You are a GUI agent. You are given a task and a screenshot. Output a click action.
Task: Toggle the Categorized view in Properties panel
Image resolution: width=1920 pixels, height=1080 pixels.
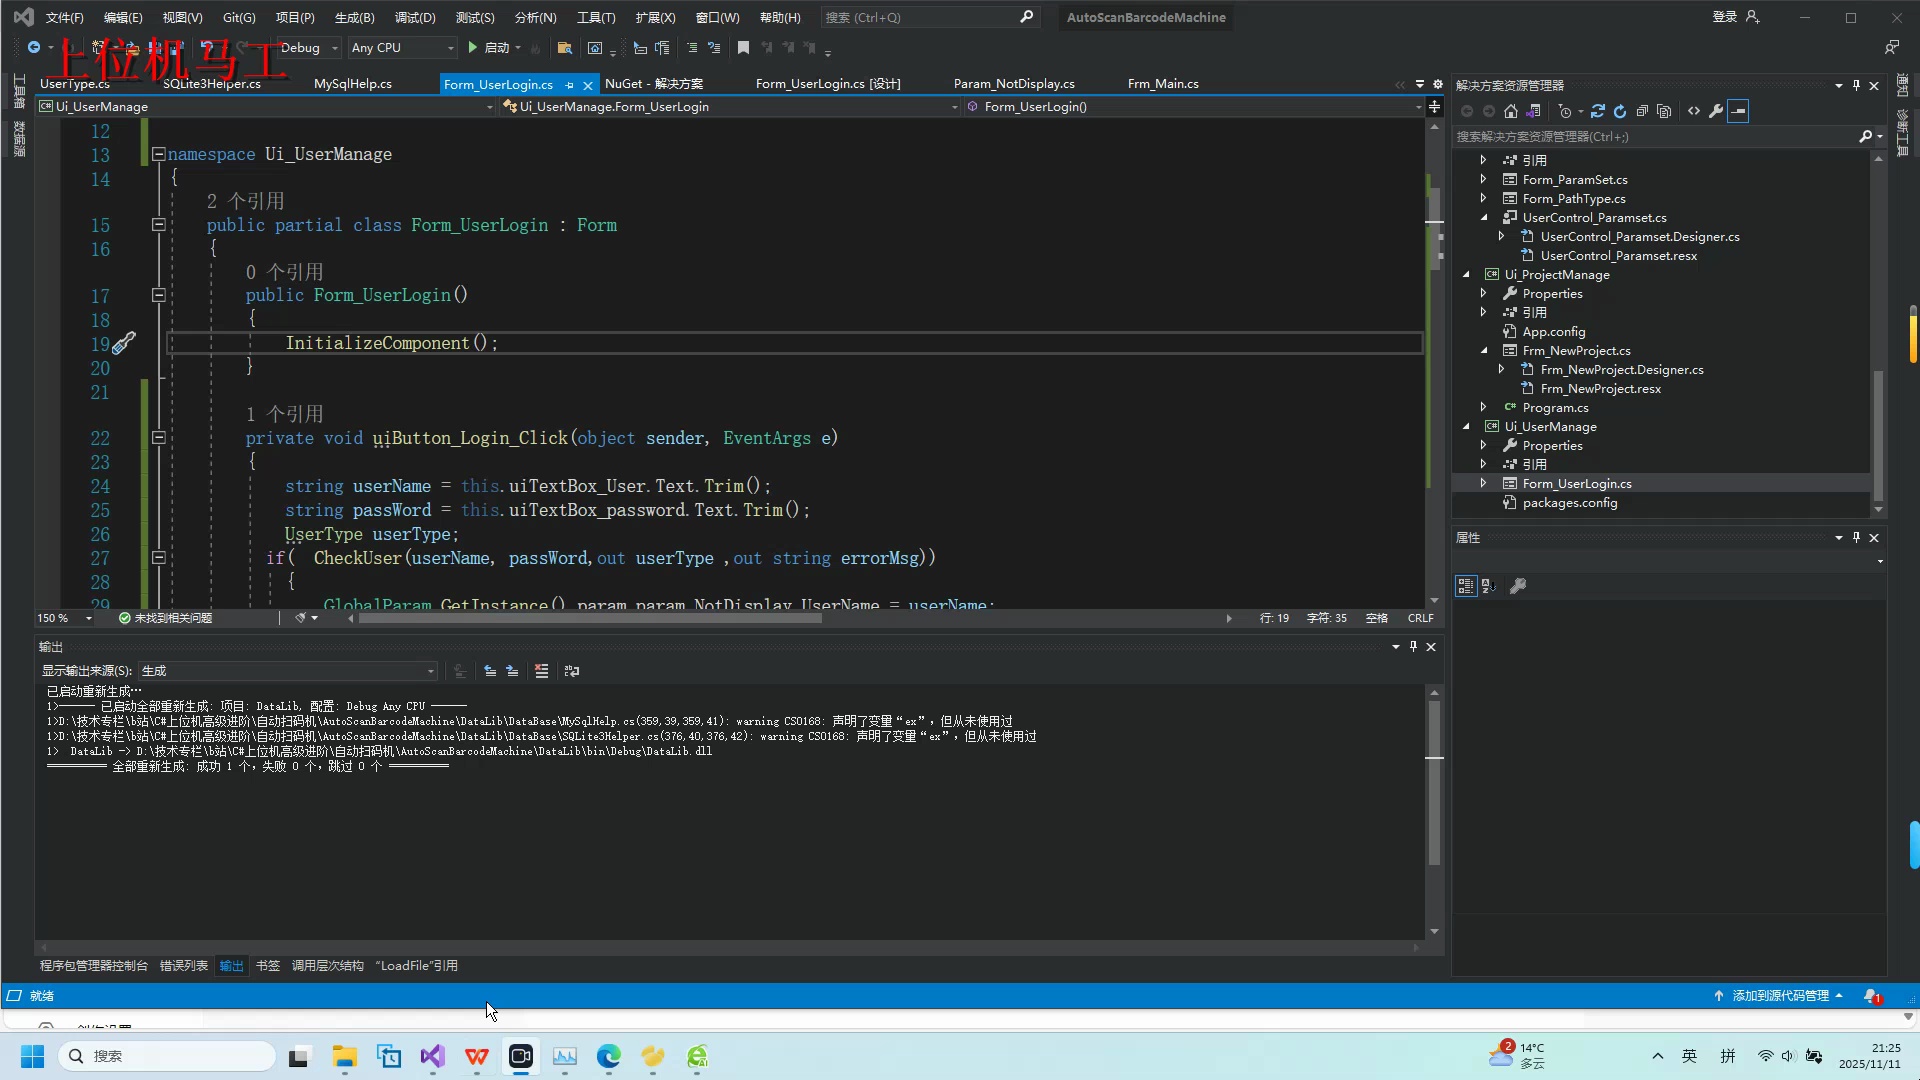coord(1466,586)
